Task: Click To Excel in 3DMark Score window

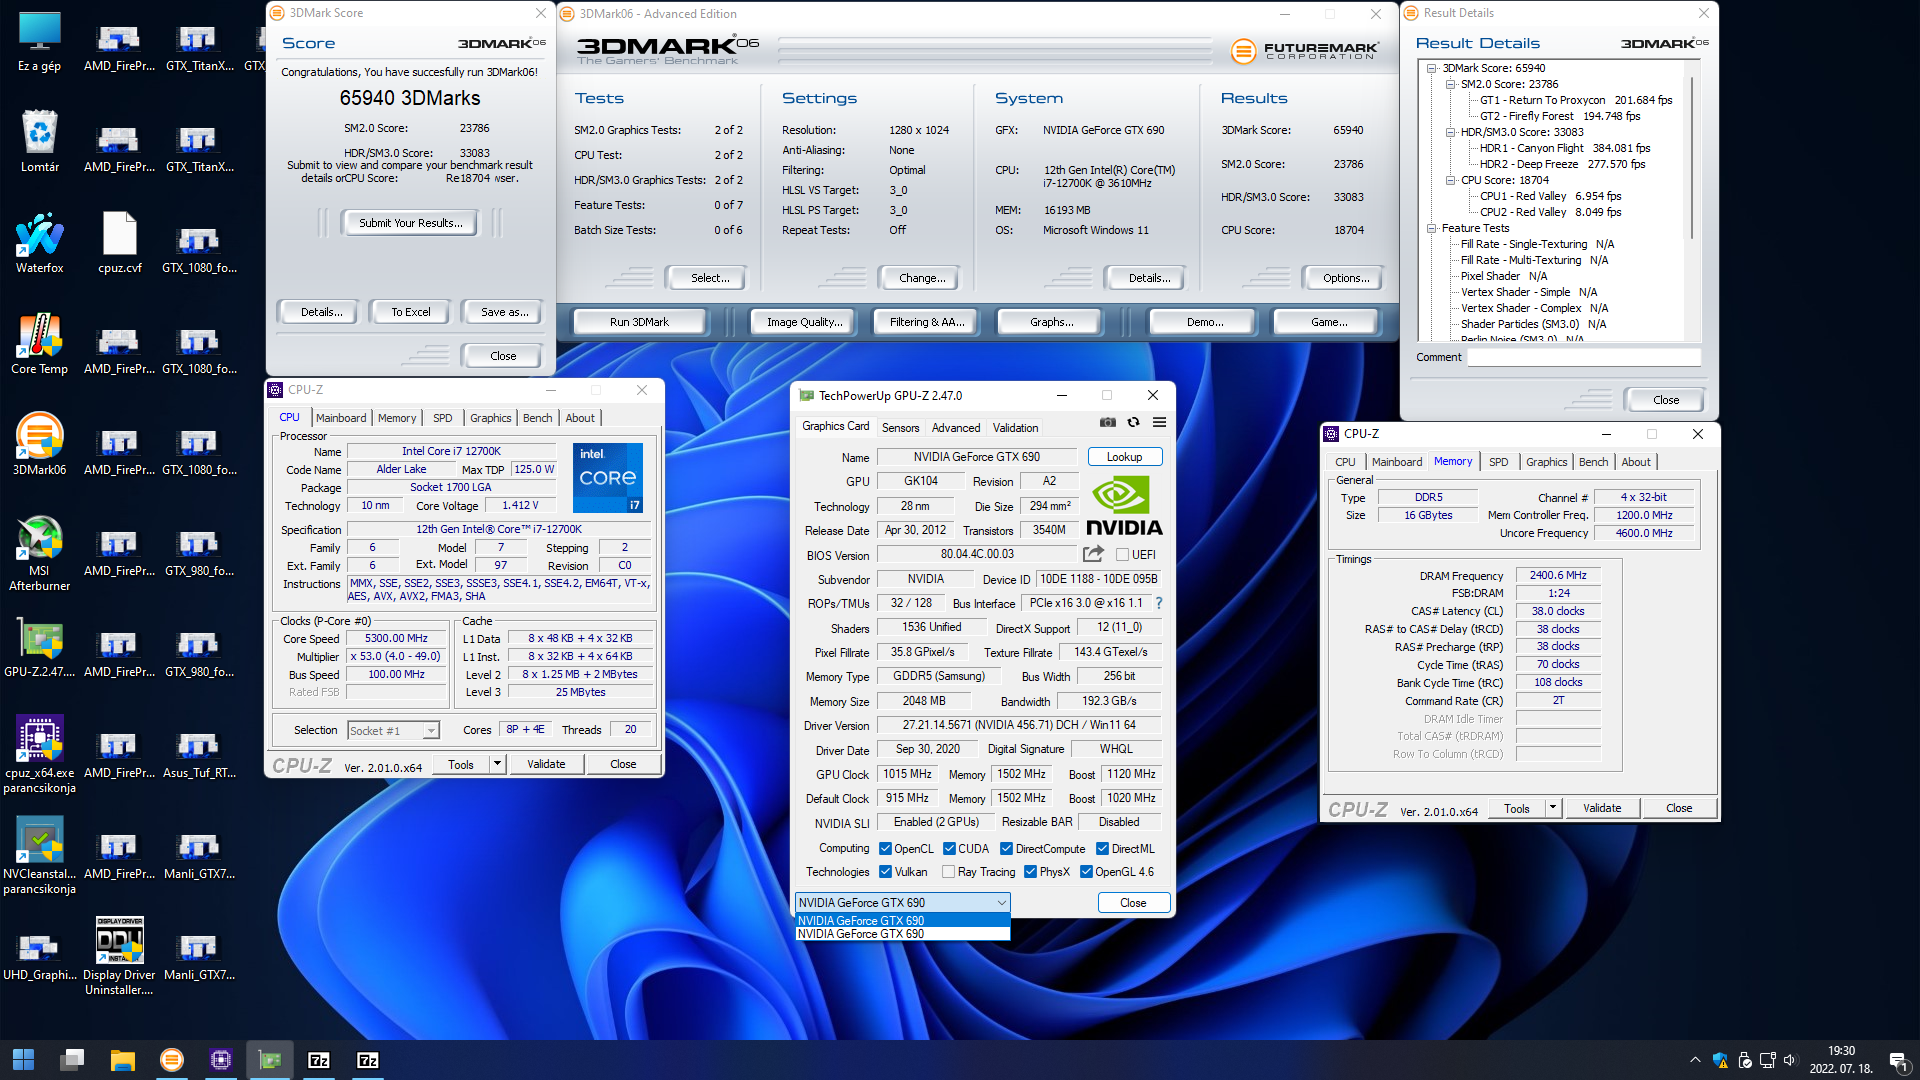Action: pyautogui.click(x=410, y=312)
